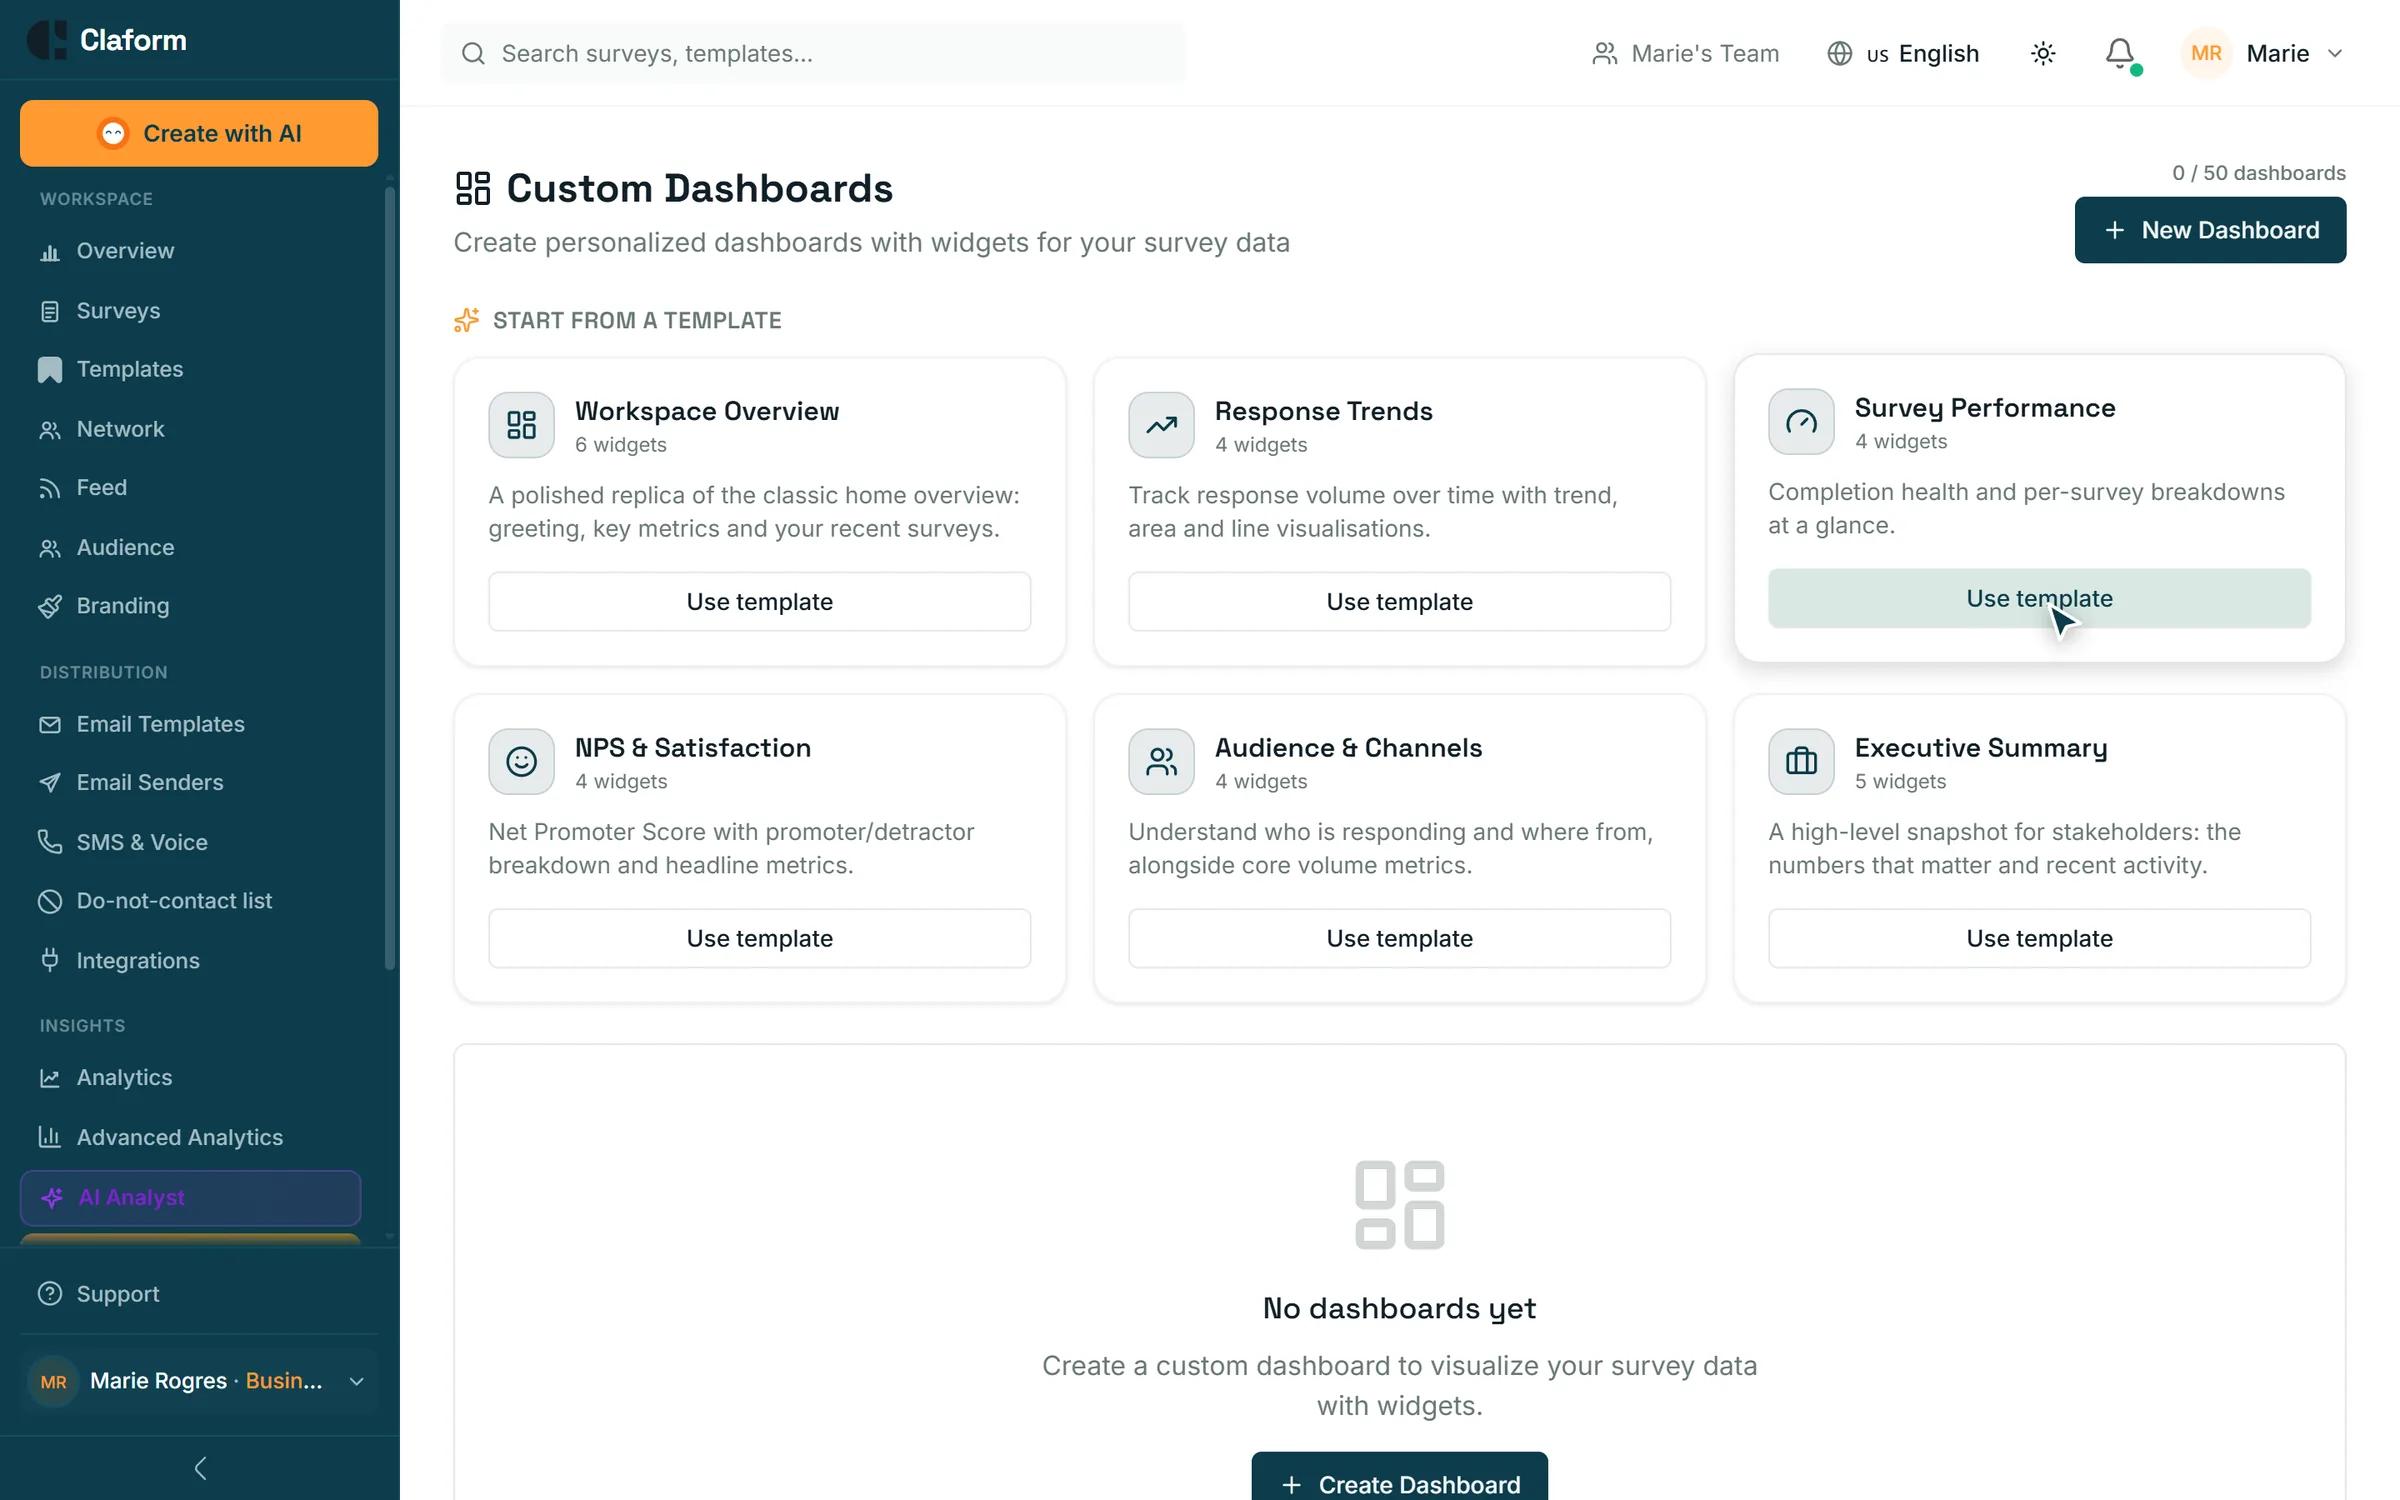Go to Surveys in the sidebar
Viewport: 2400px width, 1500px height.
(190, 311)
